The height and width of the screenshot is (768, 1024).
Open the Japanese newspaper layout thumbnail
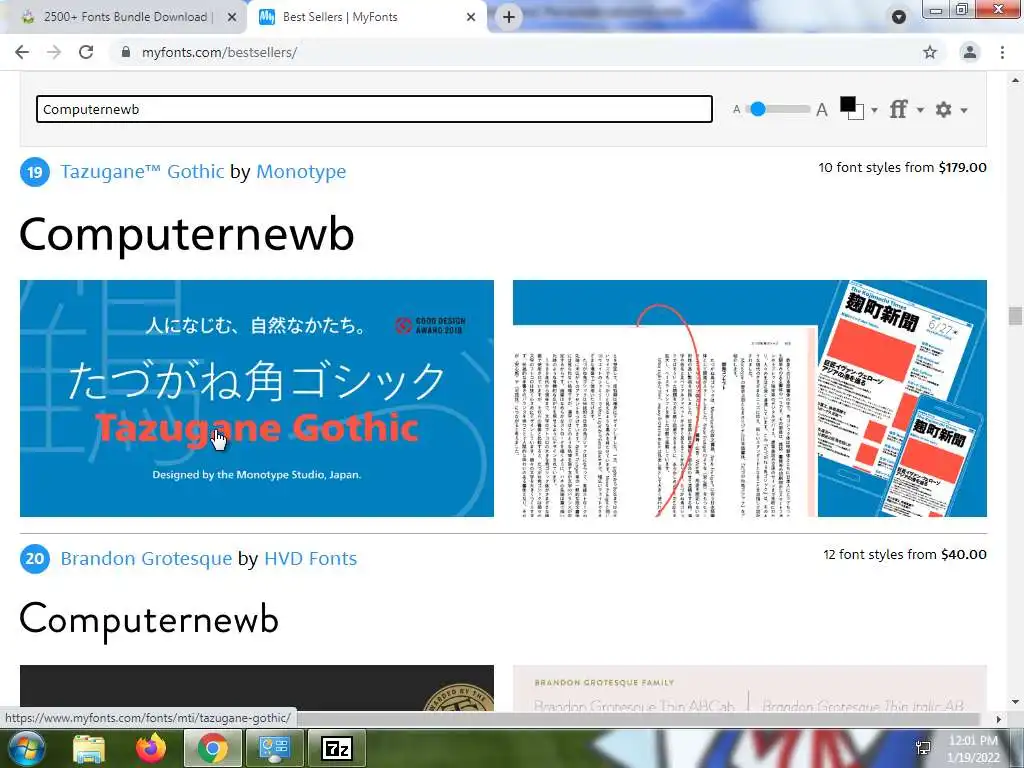(750, 398)
